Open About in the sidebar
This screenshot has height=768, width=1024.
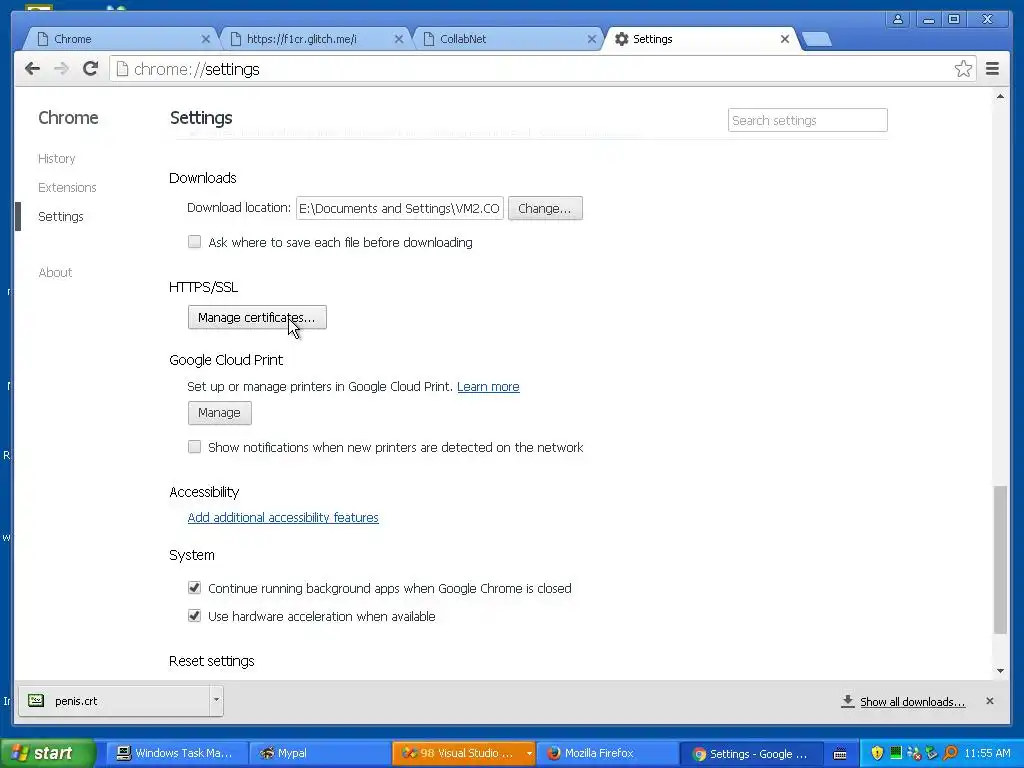tap(55, 272)
